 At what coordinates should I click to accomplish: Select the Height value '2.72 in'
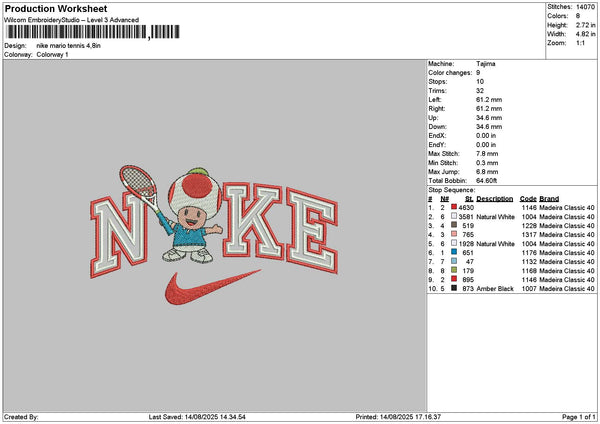coord(585,25)
